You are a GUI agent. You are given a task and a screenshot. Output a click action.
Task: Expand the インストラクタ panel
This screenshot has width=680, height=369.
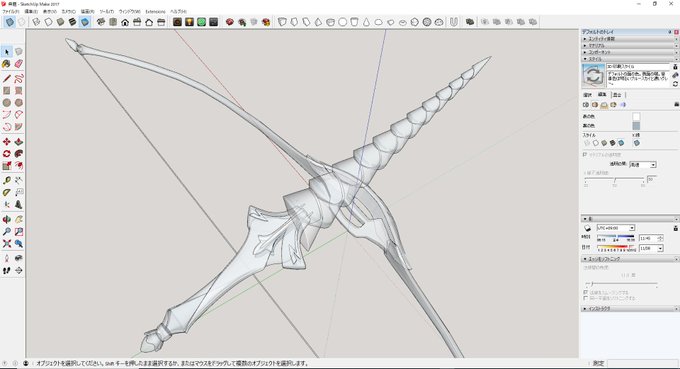point(630,308)
